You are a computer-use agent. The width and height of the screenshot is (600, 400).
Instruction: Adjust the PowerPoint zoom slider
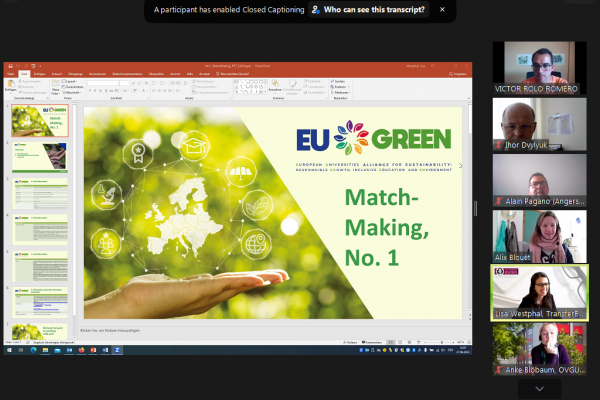click(442, 342)
